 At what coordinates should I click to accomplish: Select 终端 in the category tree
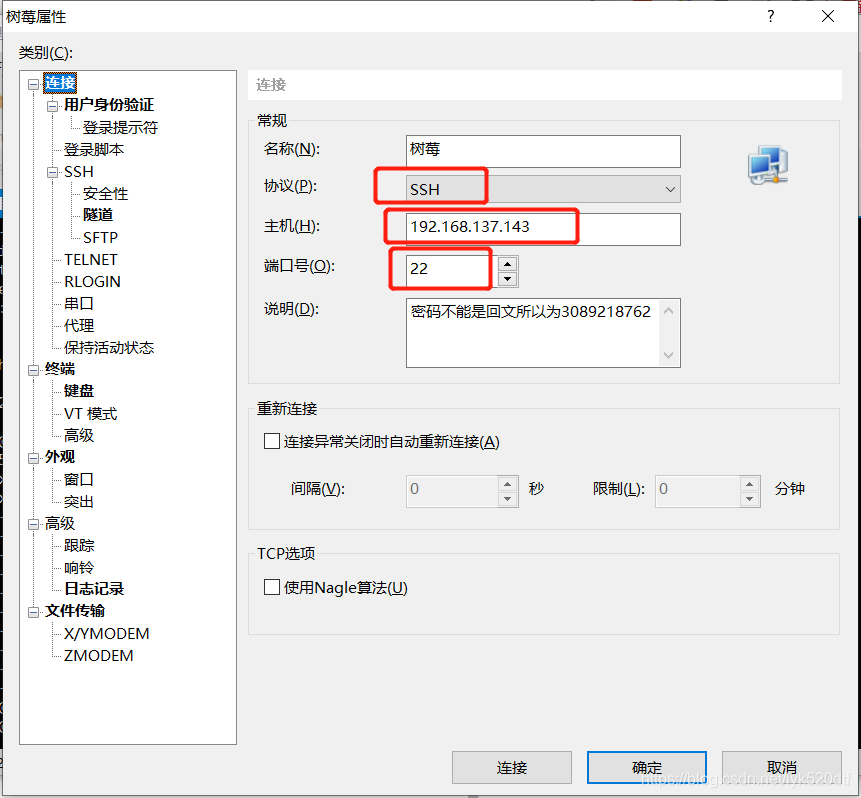tap(60, 369)
